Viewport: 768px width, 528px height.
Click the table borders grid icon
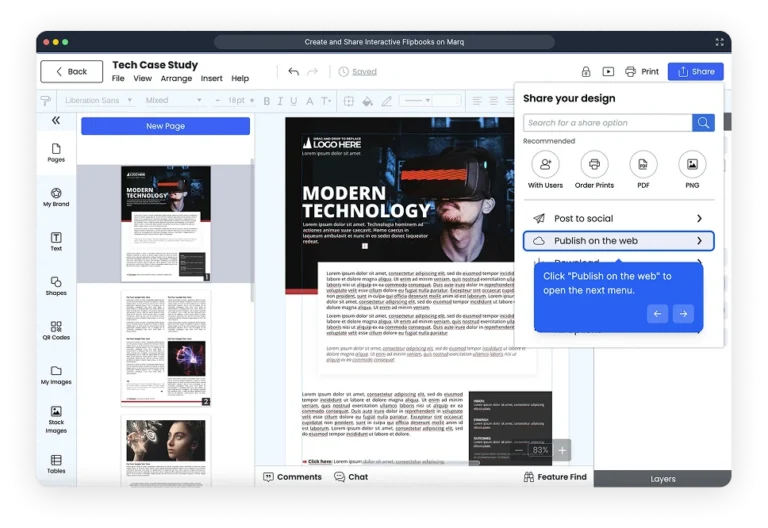coord(349,101)
